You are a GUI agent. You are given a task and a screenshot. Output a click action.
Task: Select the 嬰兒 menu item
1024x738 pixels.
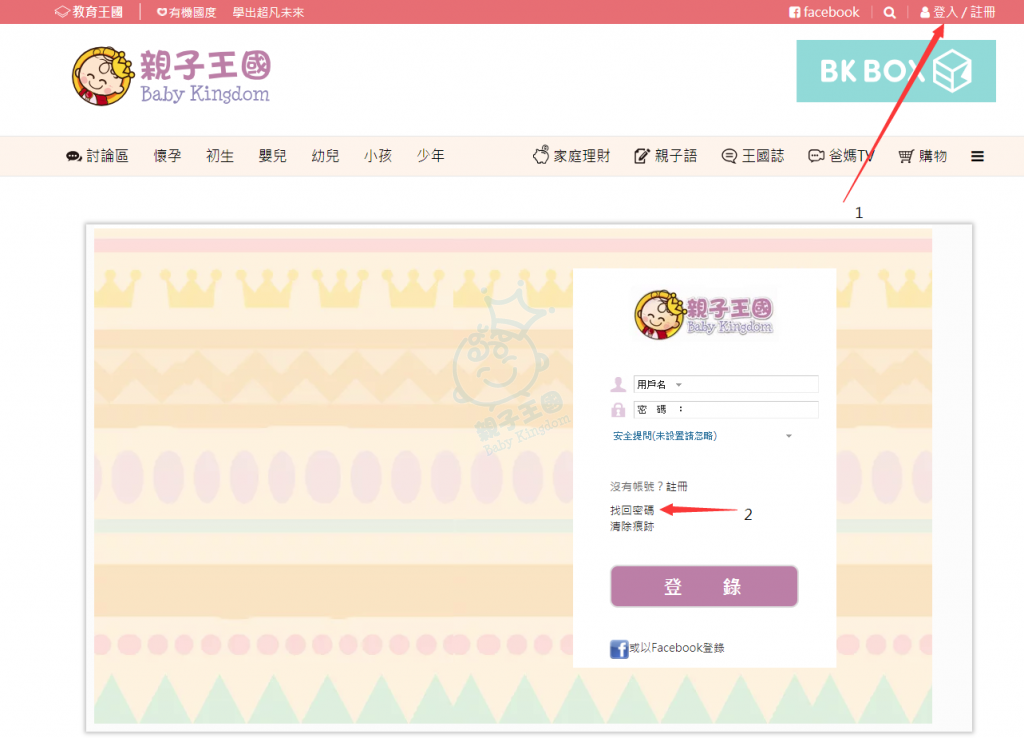(272, 156)
